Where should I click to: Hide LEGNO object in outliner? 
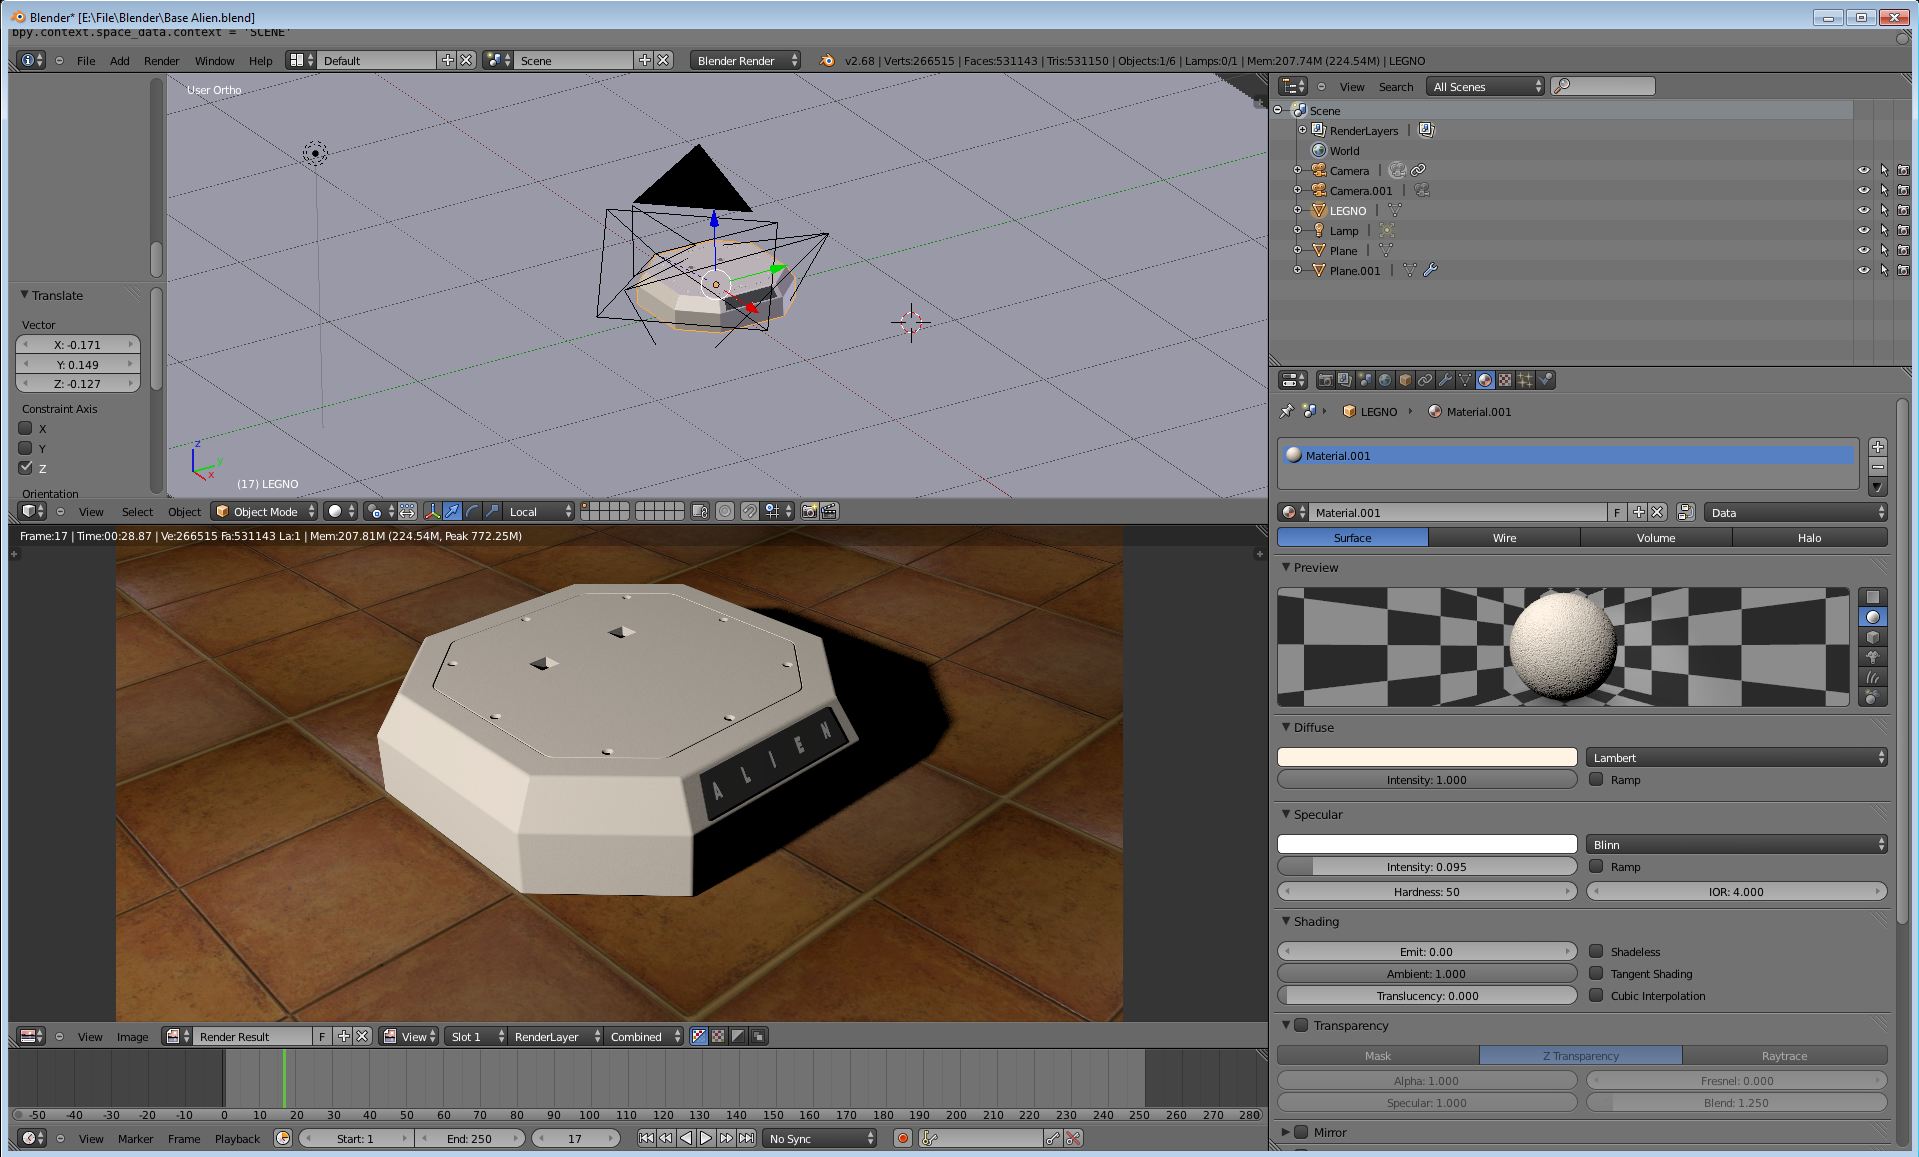click(1863, 210)
